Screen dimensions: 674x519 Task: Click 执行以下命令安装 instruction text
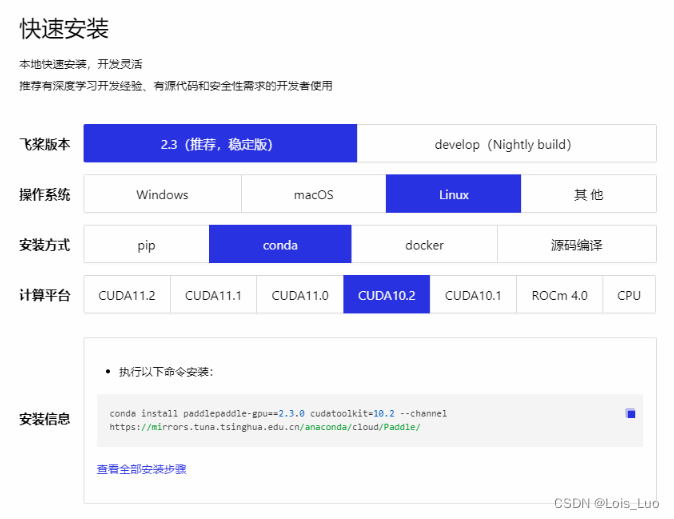tap(166, 372)
